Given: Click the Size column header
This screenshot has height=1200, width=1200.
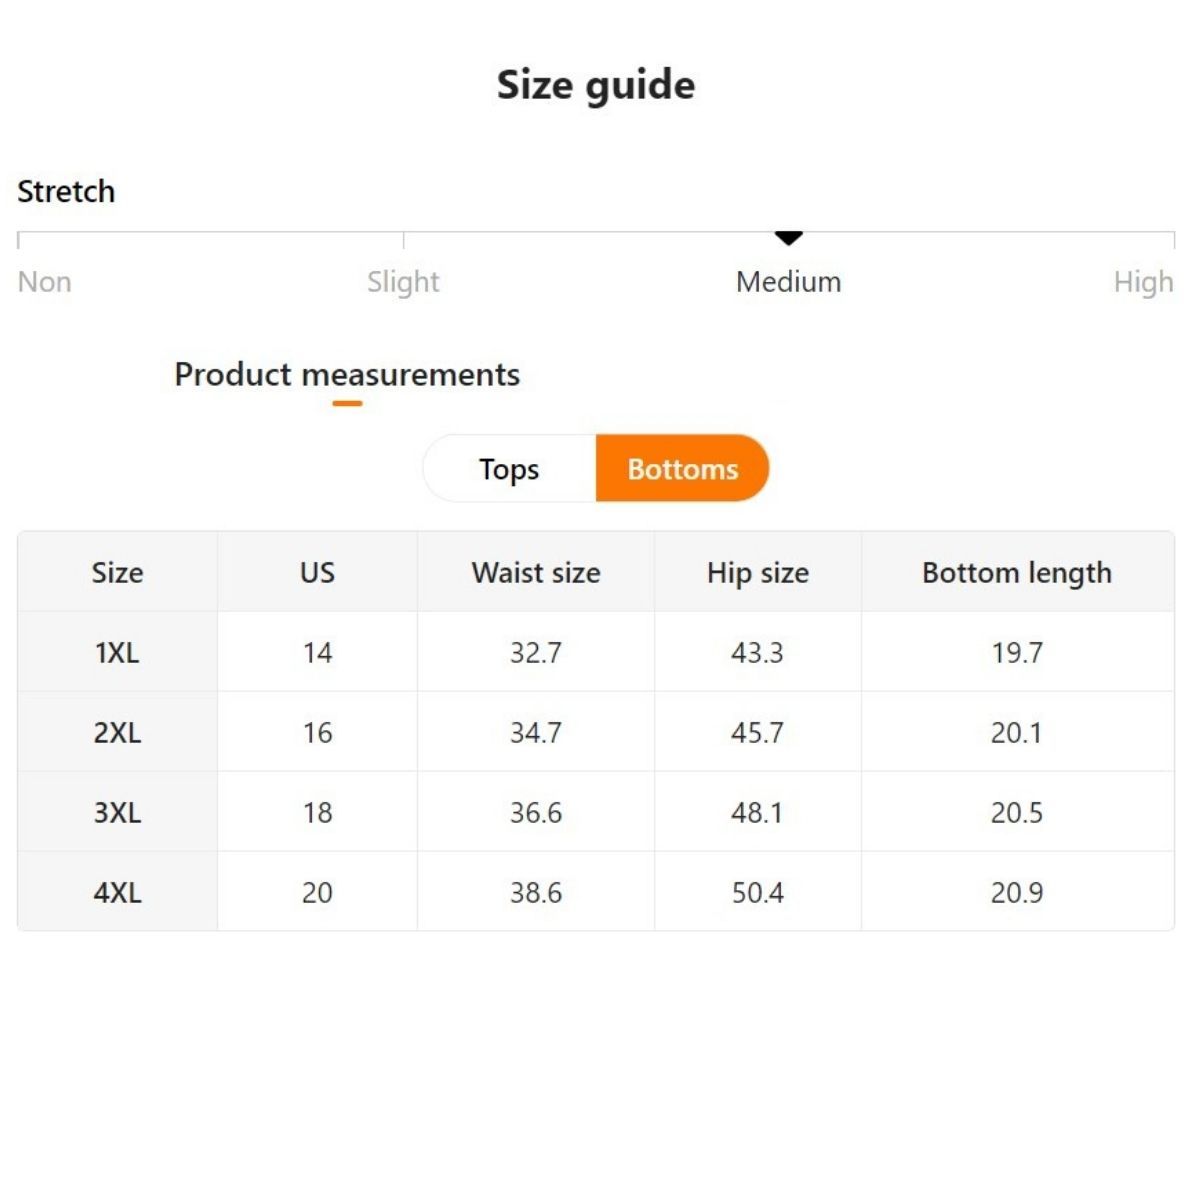Looking at the screenshot, I should point(117,573).
